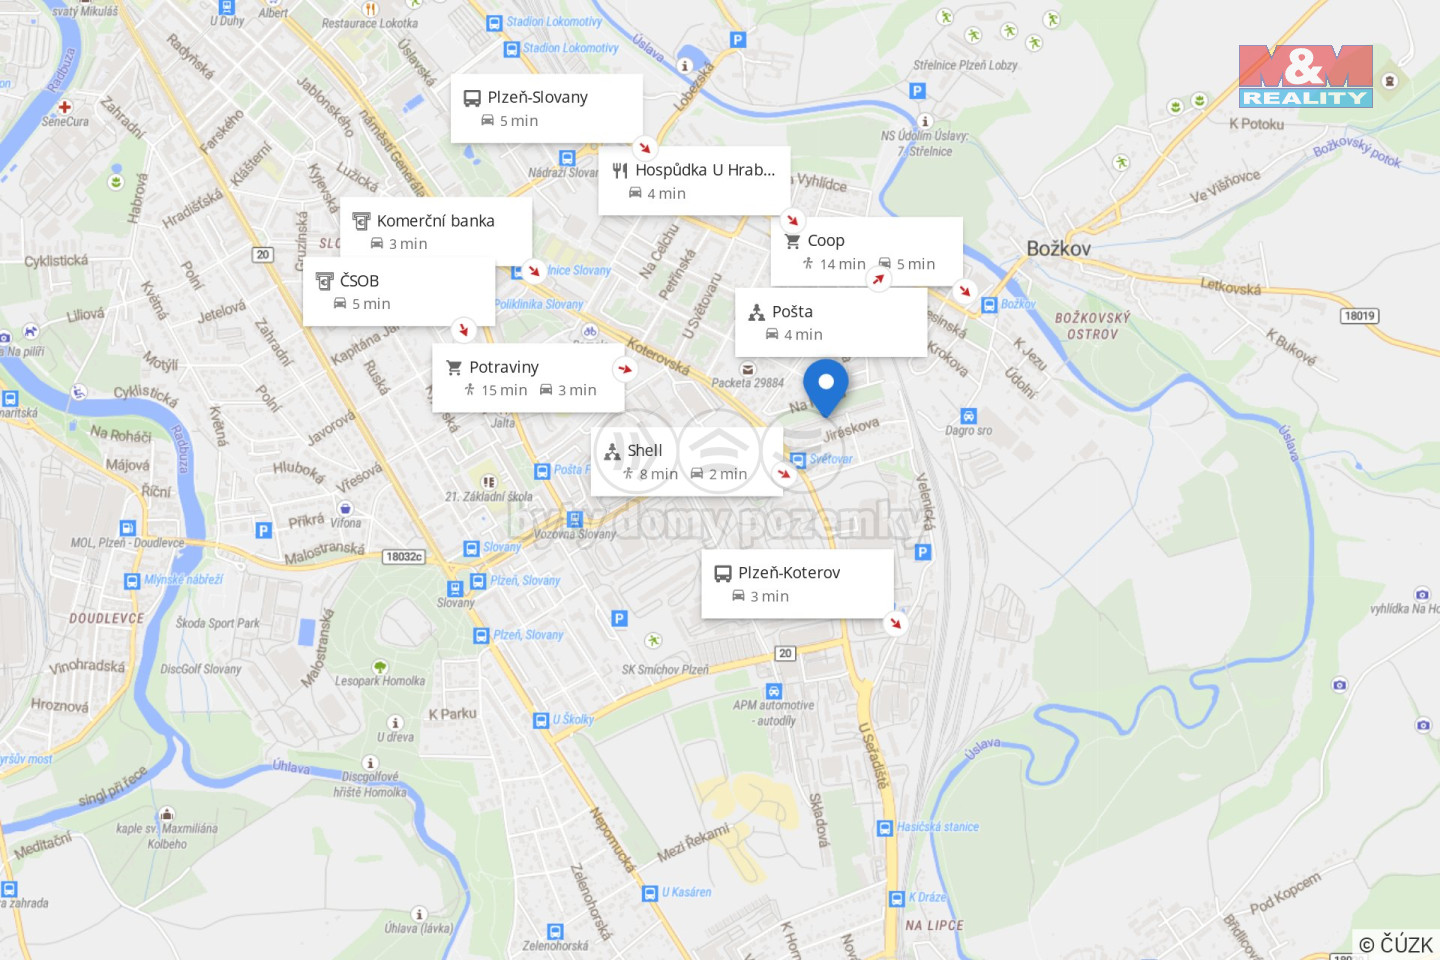This screenshot has height=960, width=1440.
Task: Click the U Školky tram stop icon
Action: 541,720
